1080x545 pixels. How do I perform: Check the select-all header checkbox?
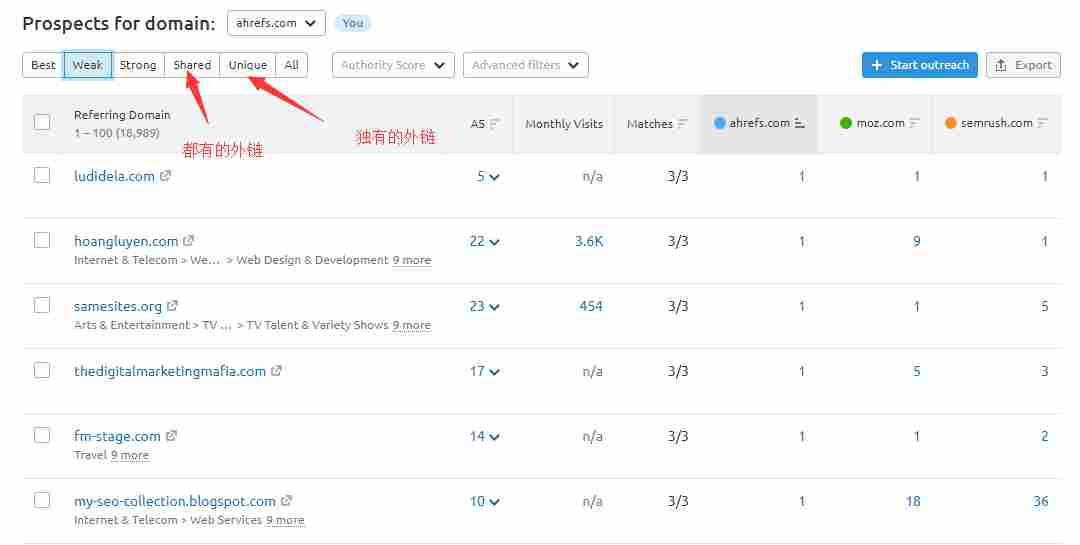pyautogui.click(x=42, y=122)
